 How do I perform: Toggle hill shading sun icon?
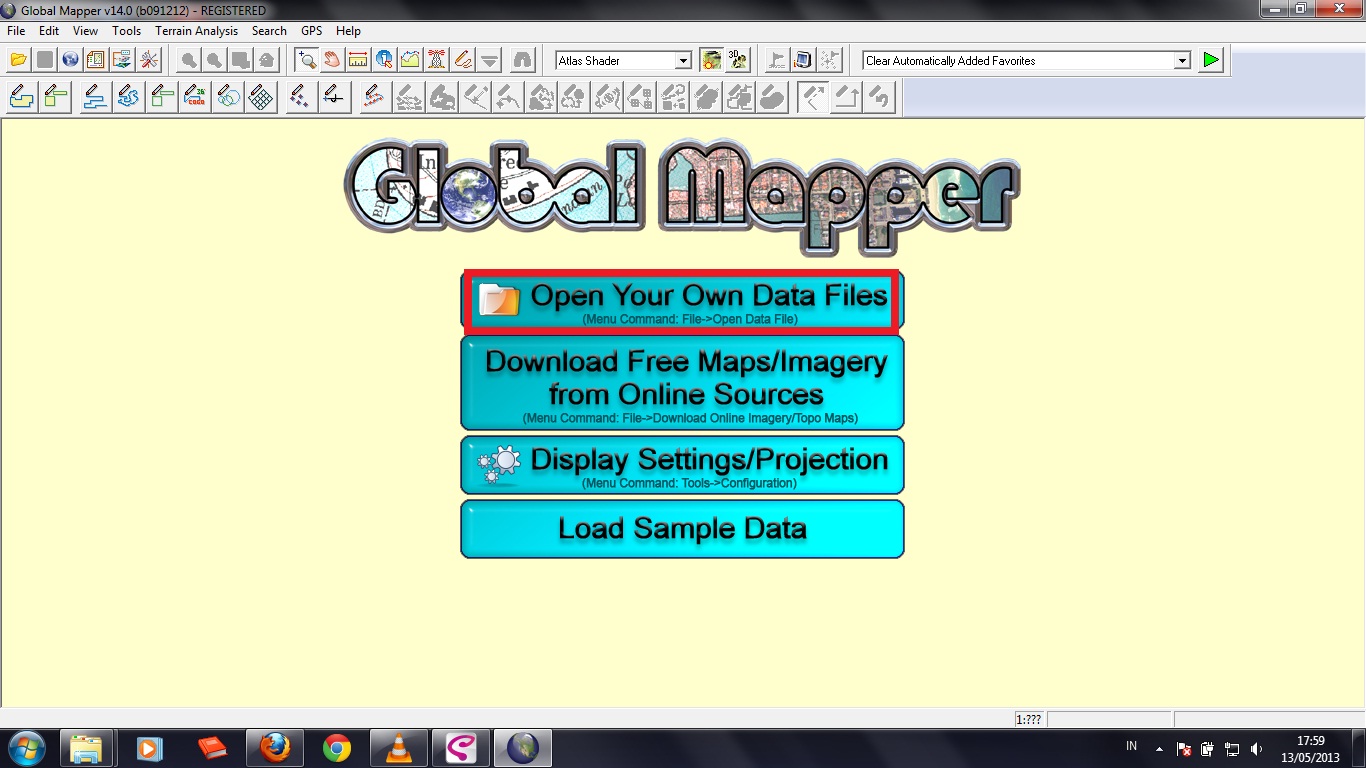point(711,60)
